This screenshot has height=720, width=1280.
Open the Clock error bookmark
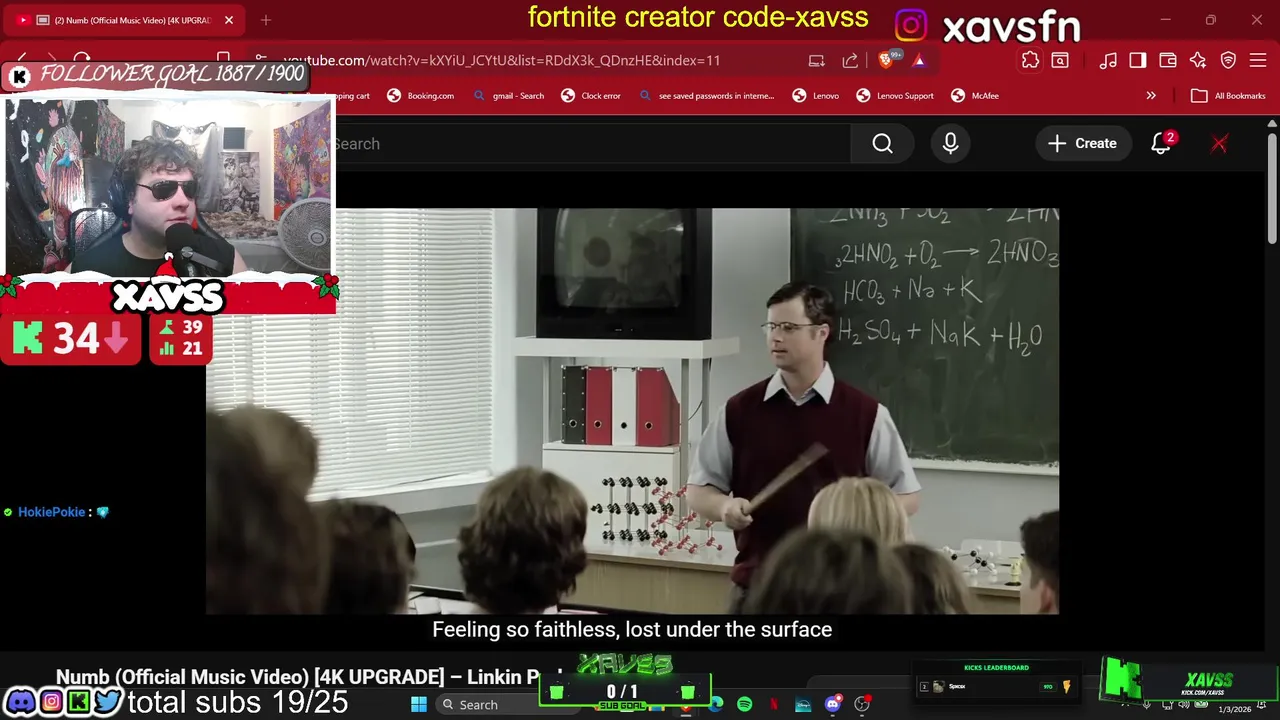[591, 96]
